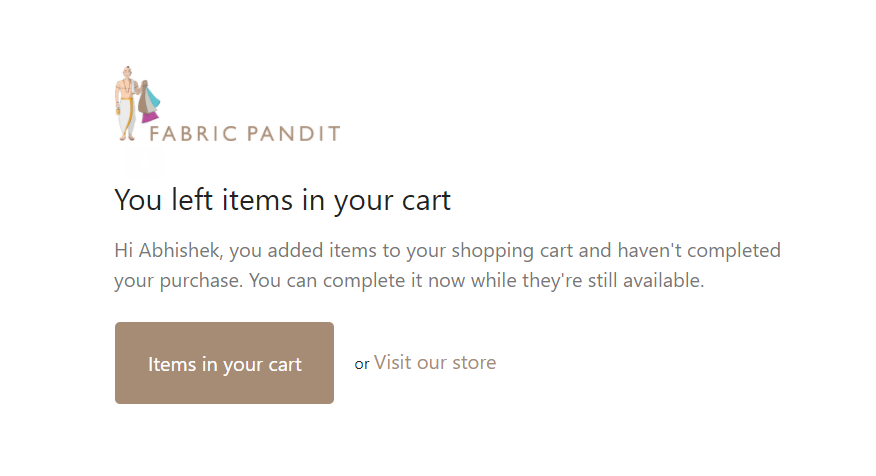Click the FABRIC word in the logo
The image size is (876, 476).
pos(194,134)
